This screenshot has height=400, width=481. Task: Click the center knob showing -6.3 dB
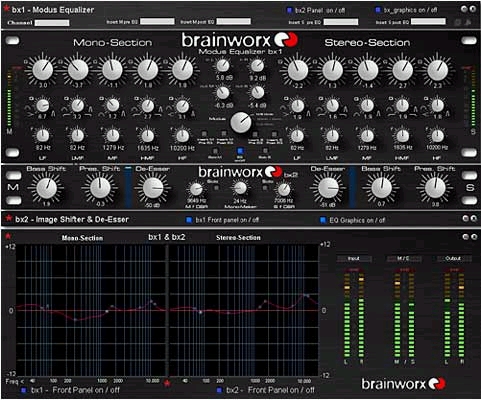[x=223, y=93]
